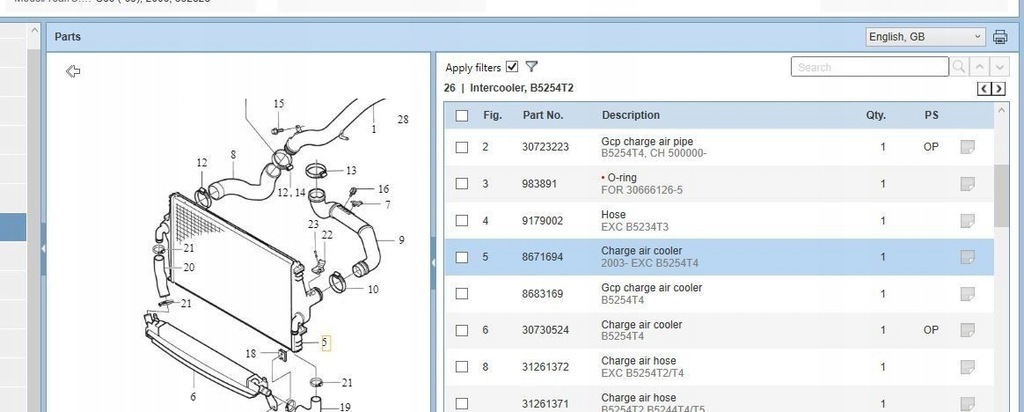Screen dimensions: 1024x412
Task: Select callout number 28 in the diagram
Action: coord(403,119)
